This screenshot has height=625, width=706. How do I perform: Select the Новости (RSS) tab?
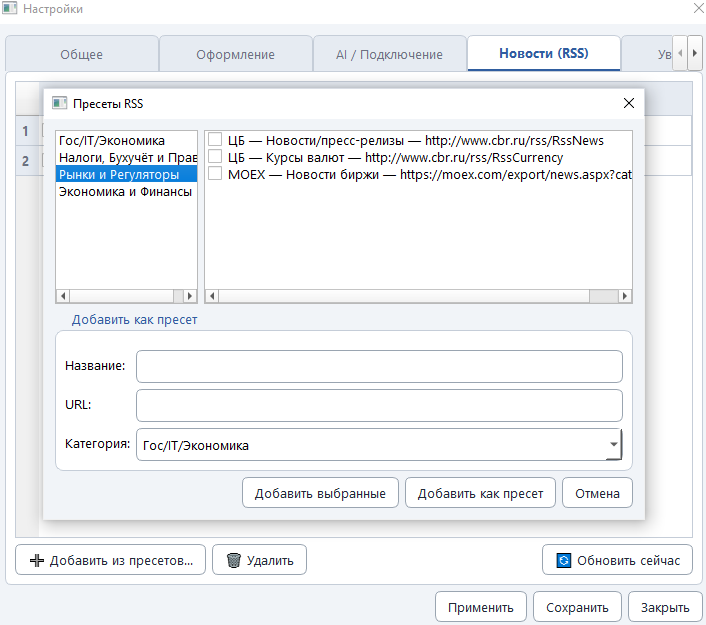pos(544,53)
